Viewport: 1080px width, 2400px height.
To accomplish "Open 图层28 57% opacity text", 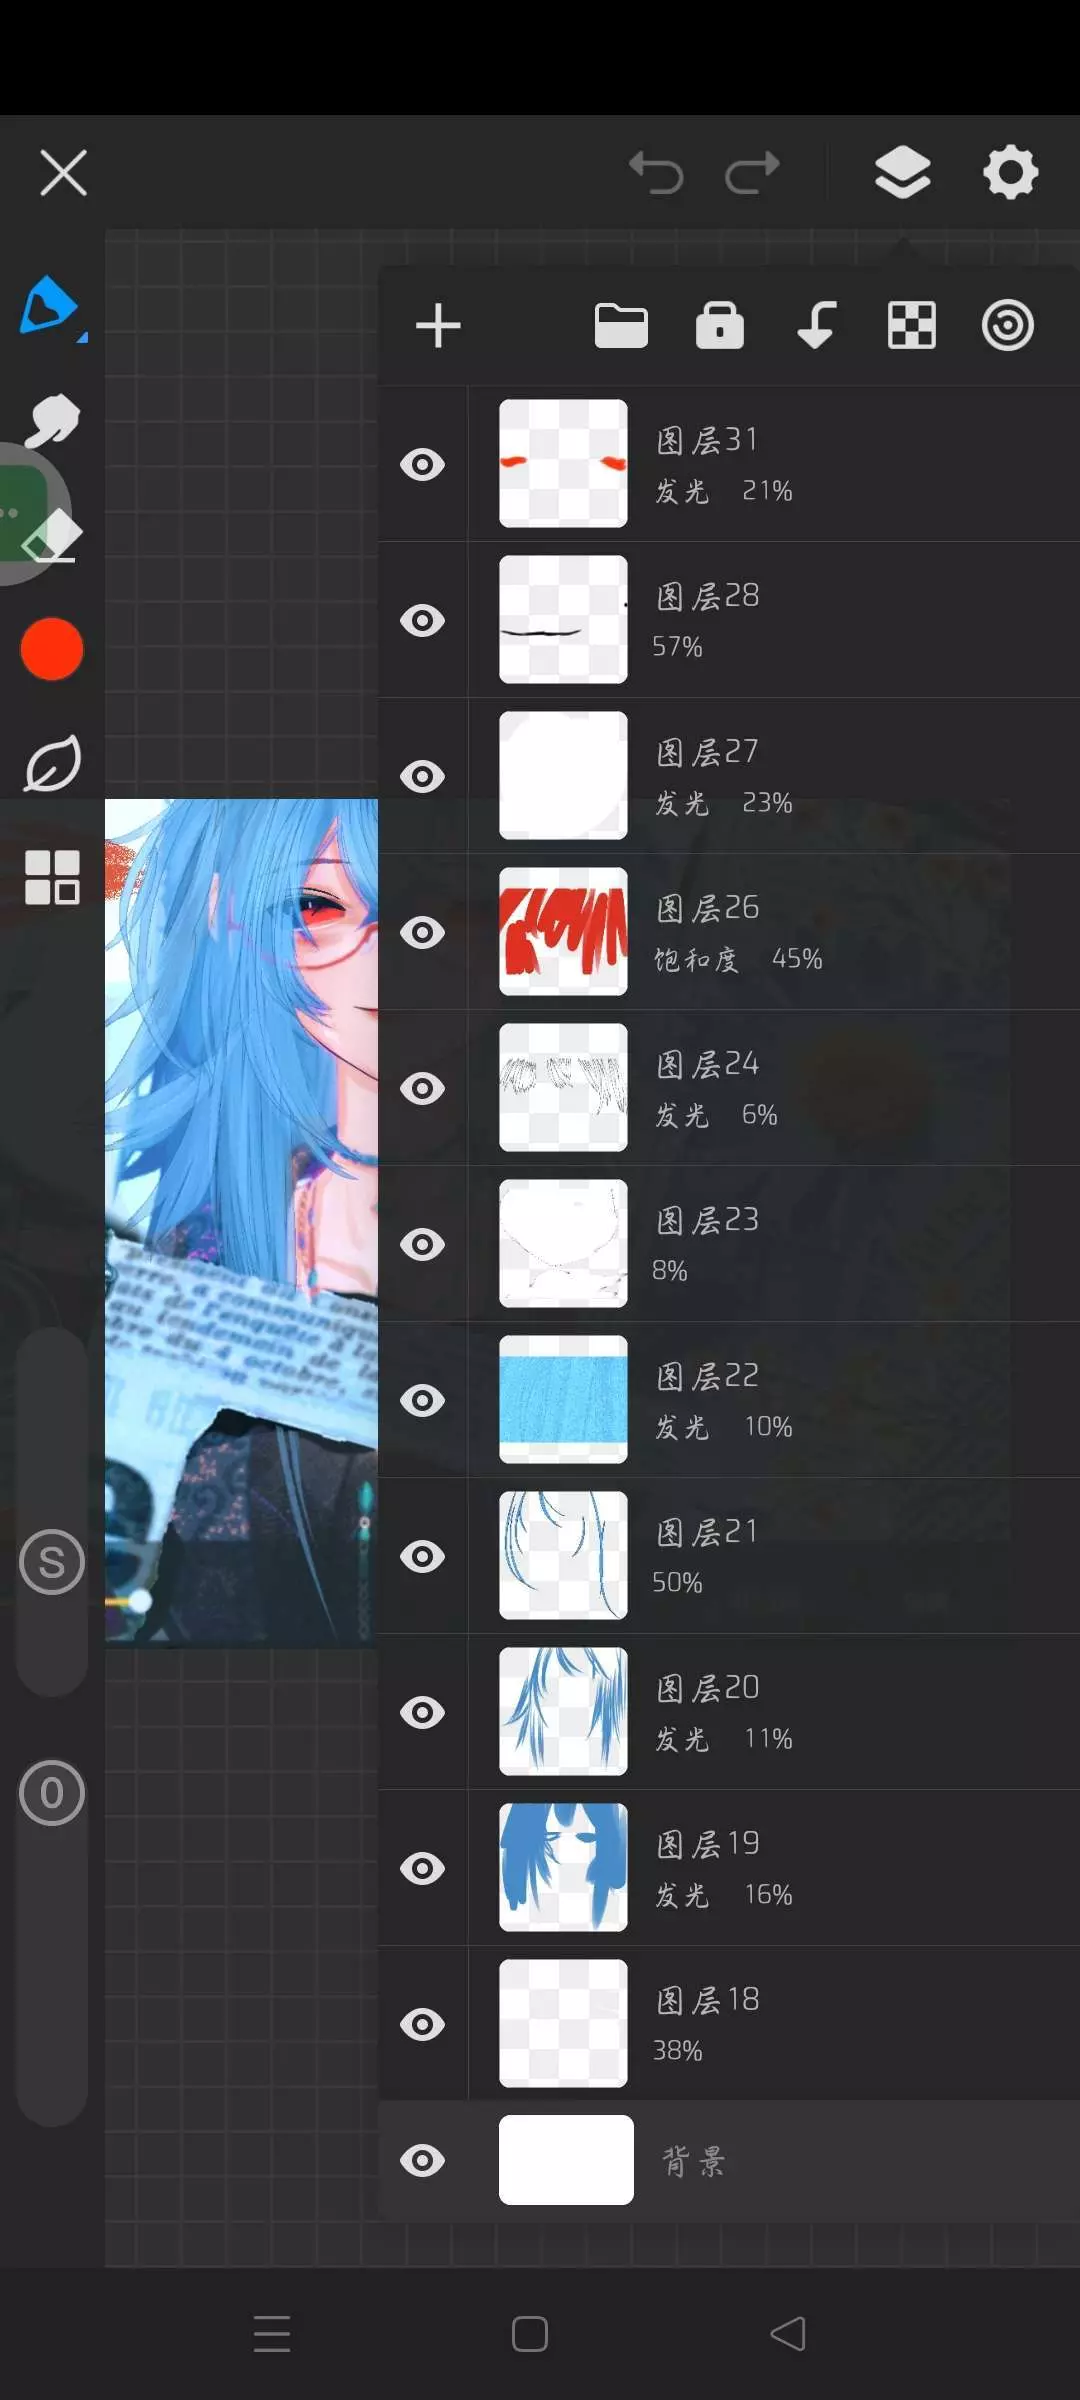I will click(x=677, y=647).
